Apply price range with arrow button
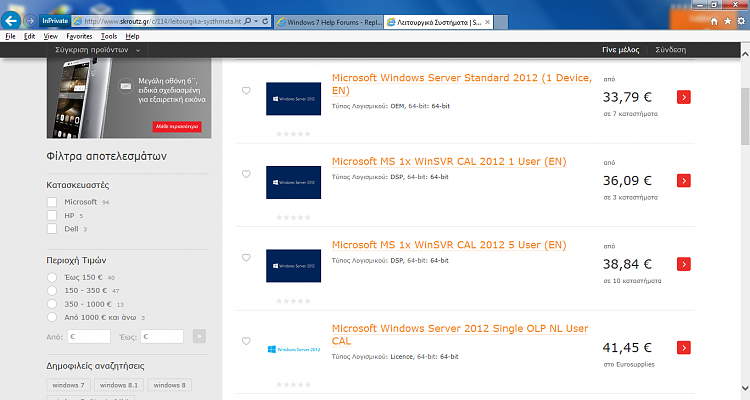This screenshot has width=750, height=400. tap(199, 336)
